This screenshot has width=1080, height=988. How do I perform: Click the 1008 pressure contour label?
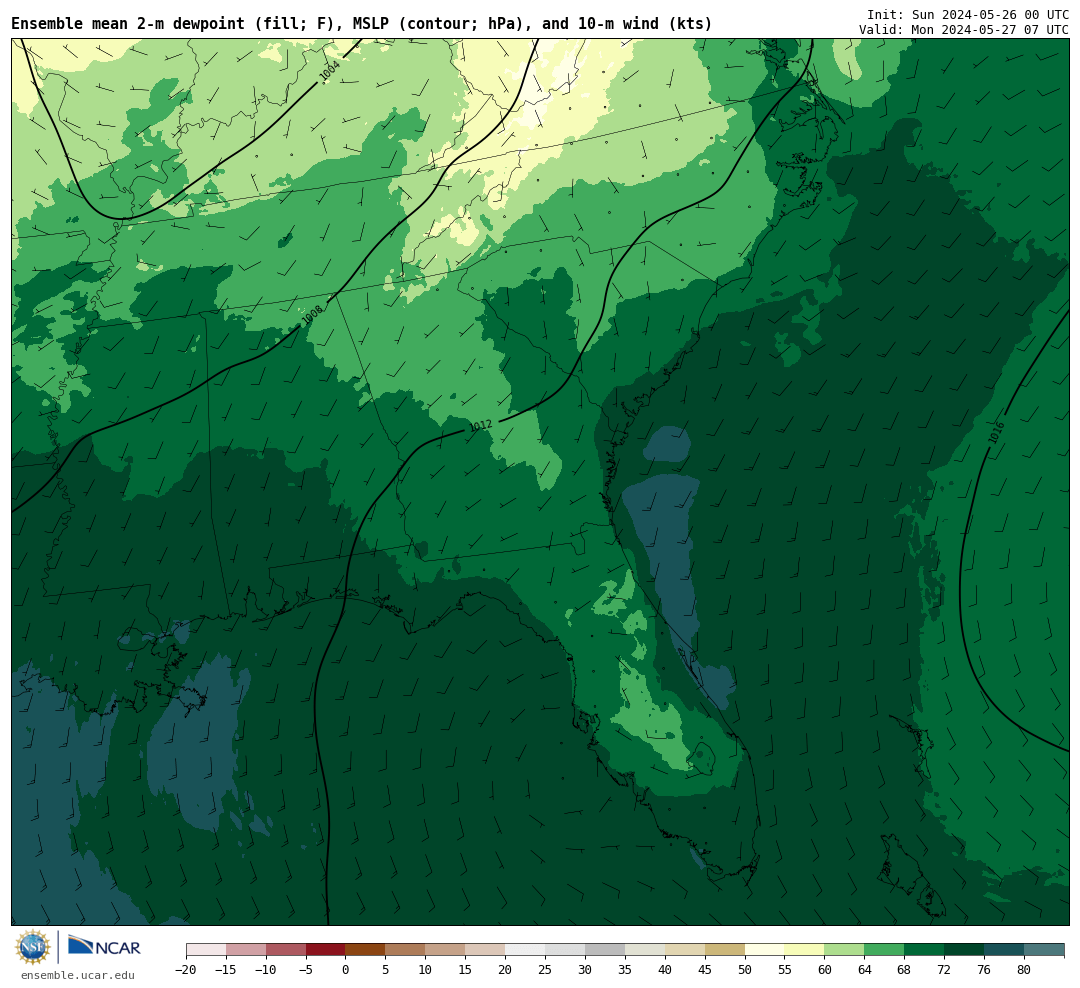pyautogui.click(x=312, y=316)
